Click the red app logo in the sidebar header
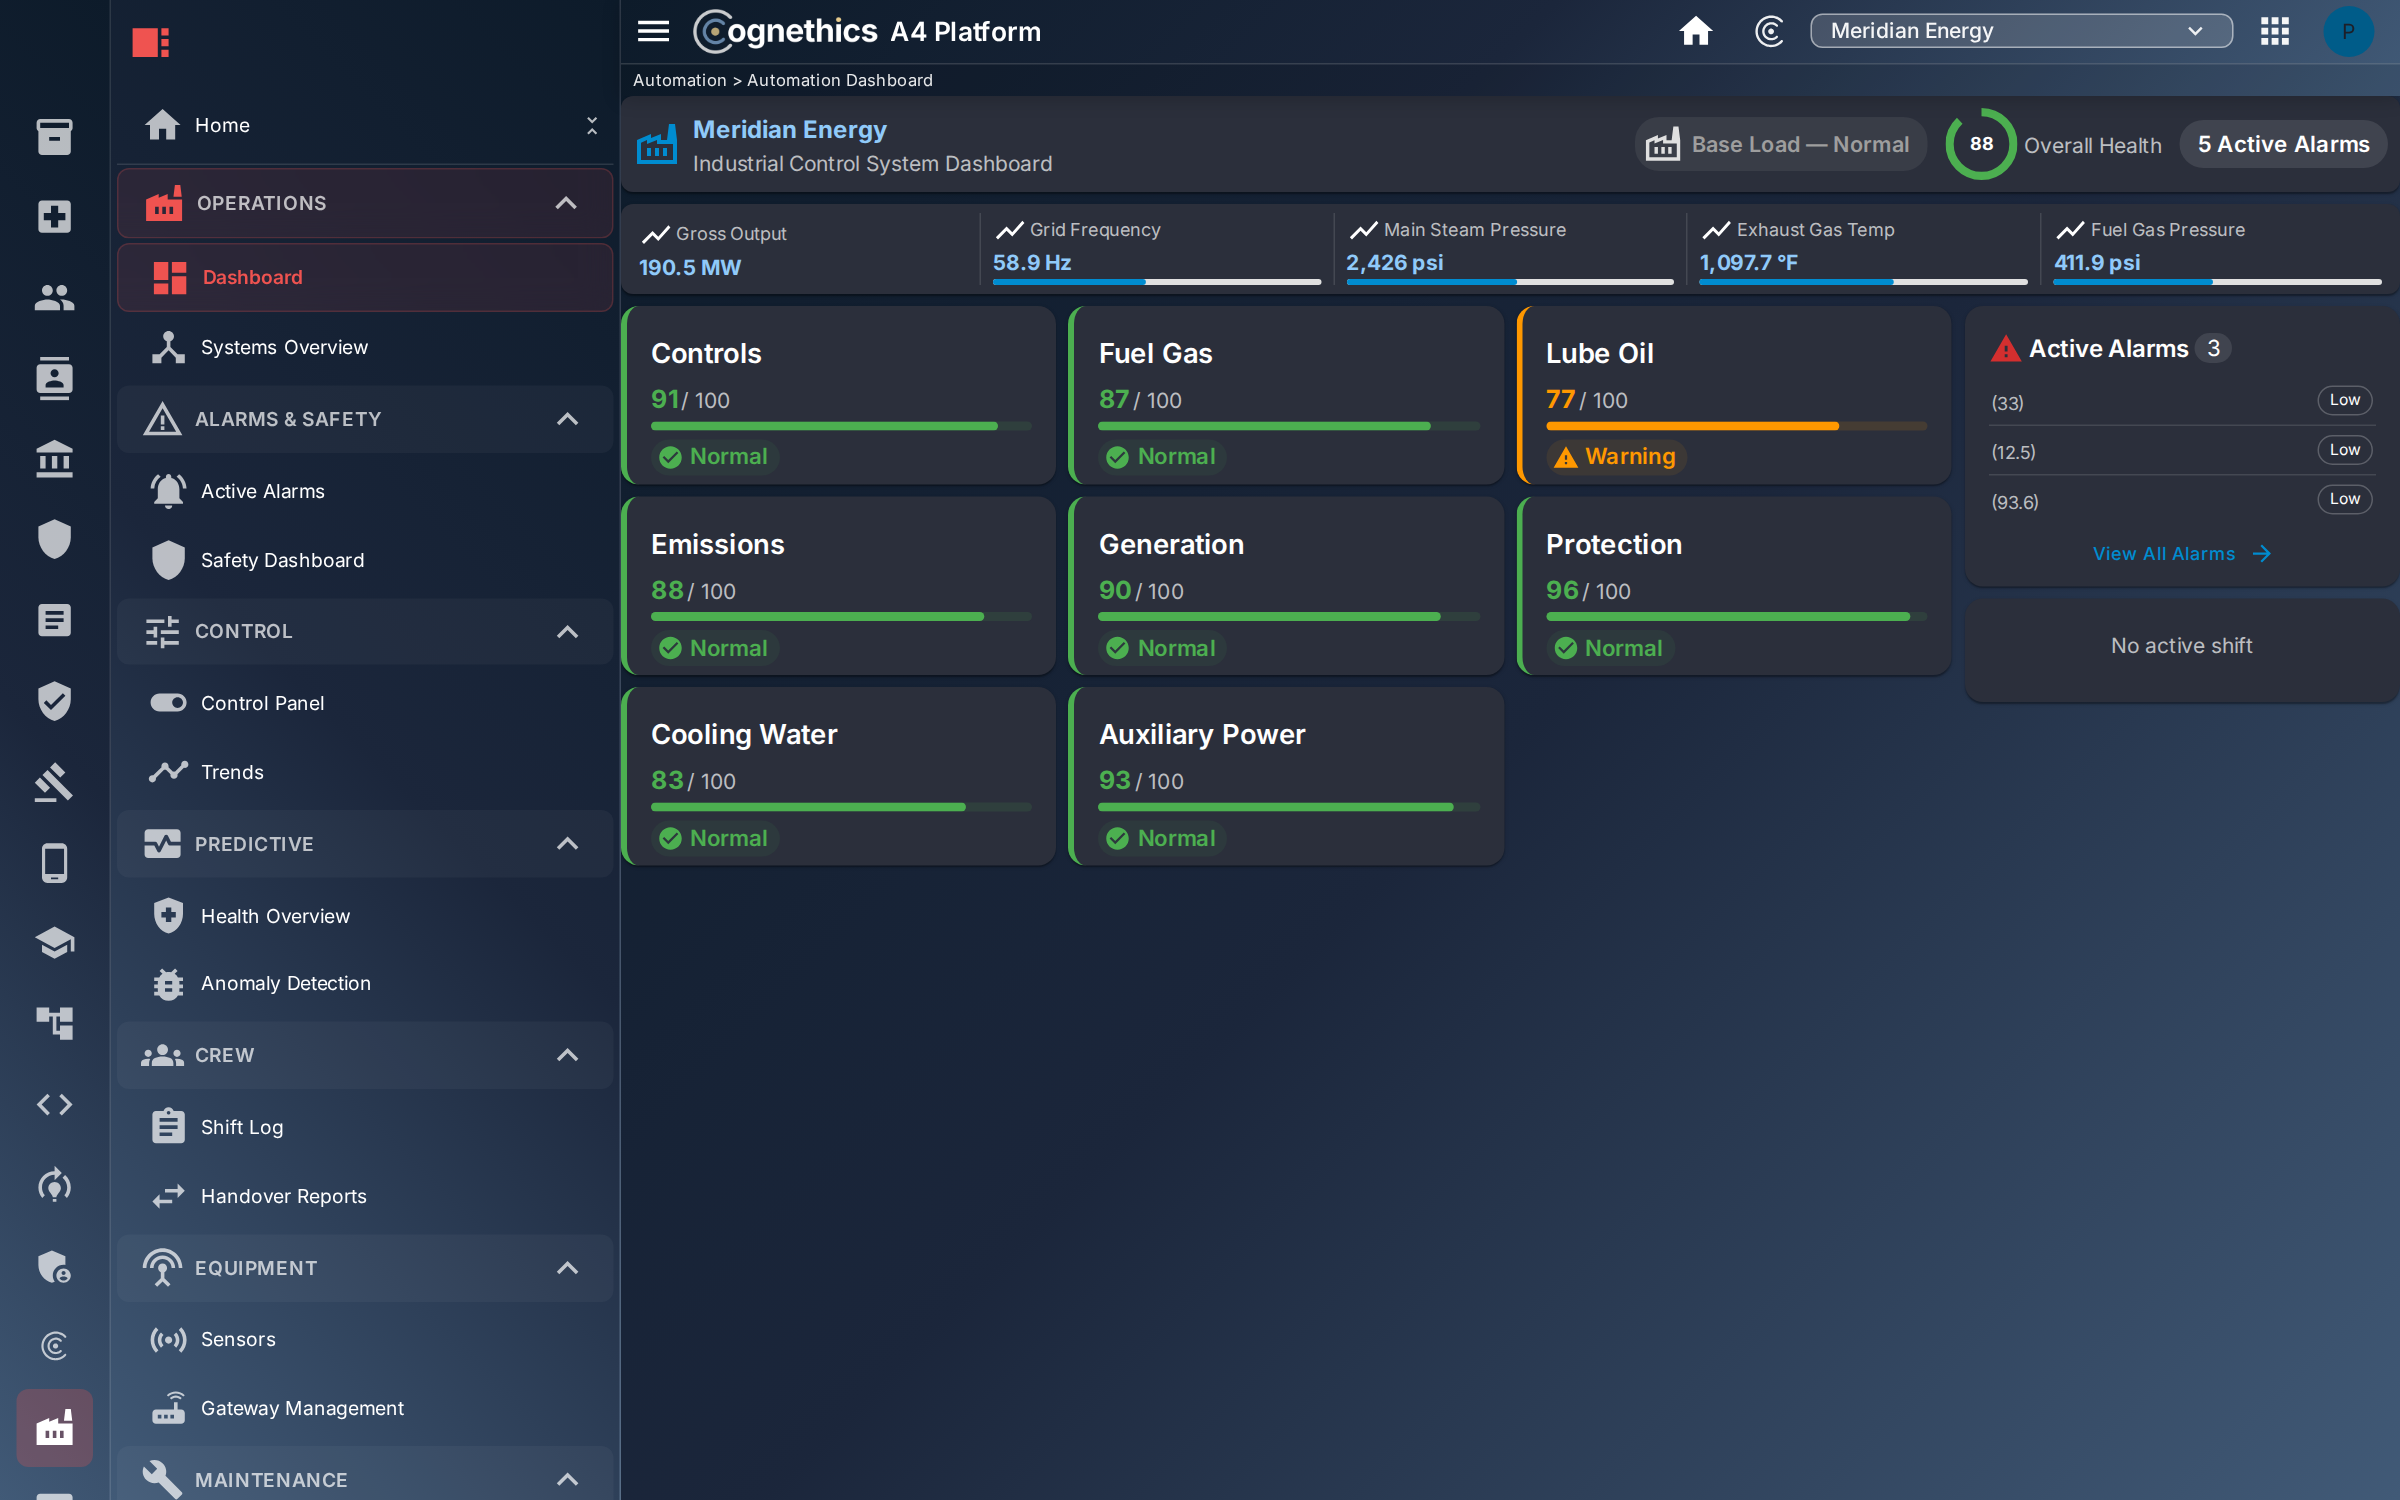Image resolution: width=2400 pixels, height=1500 pixels. pyautogui.click(x=151, y=42)
